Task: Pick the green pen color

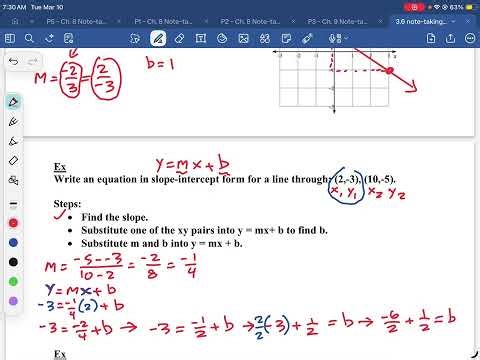Action: pyautogui.click(x=13, y=282)
